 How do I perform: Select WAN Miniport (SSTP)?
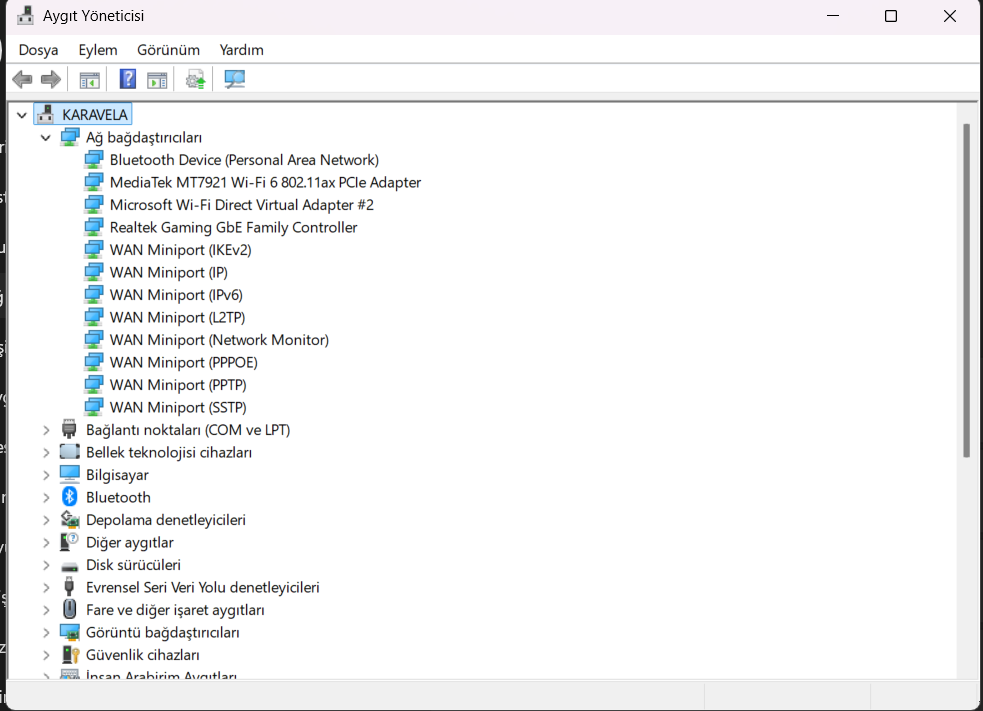point(178,408)
